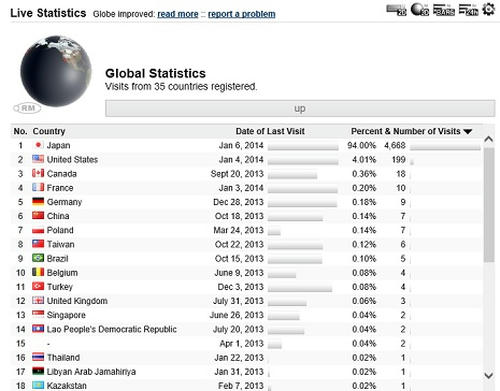The width and height of the screenshot is (500, 391).
Task: Click the Thailand flag icon
Action: click(38, 357)
